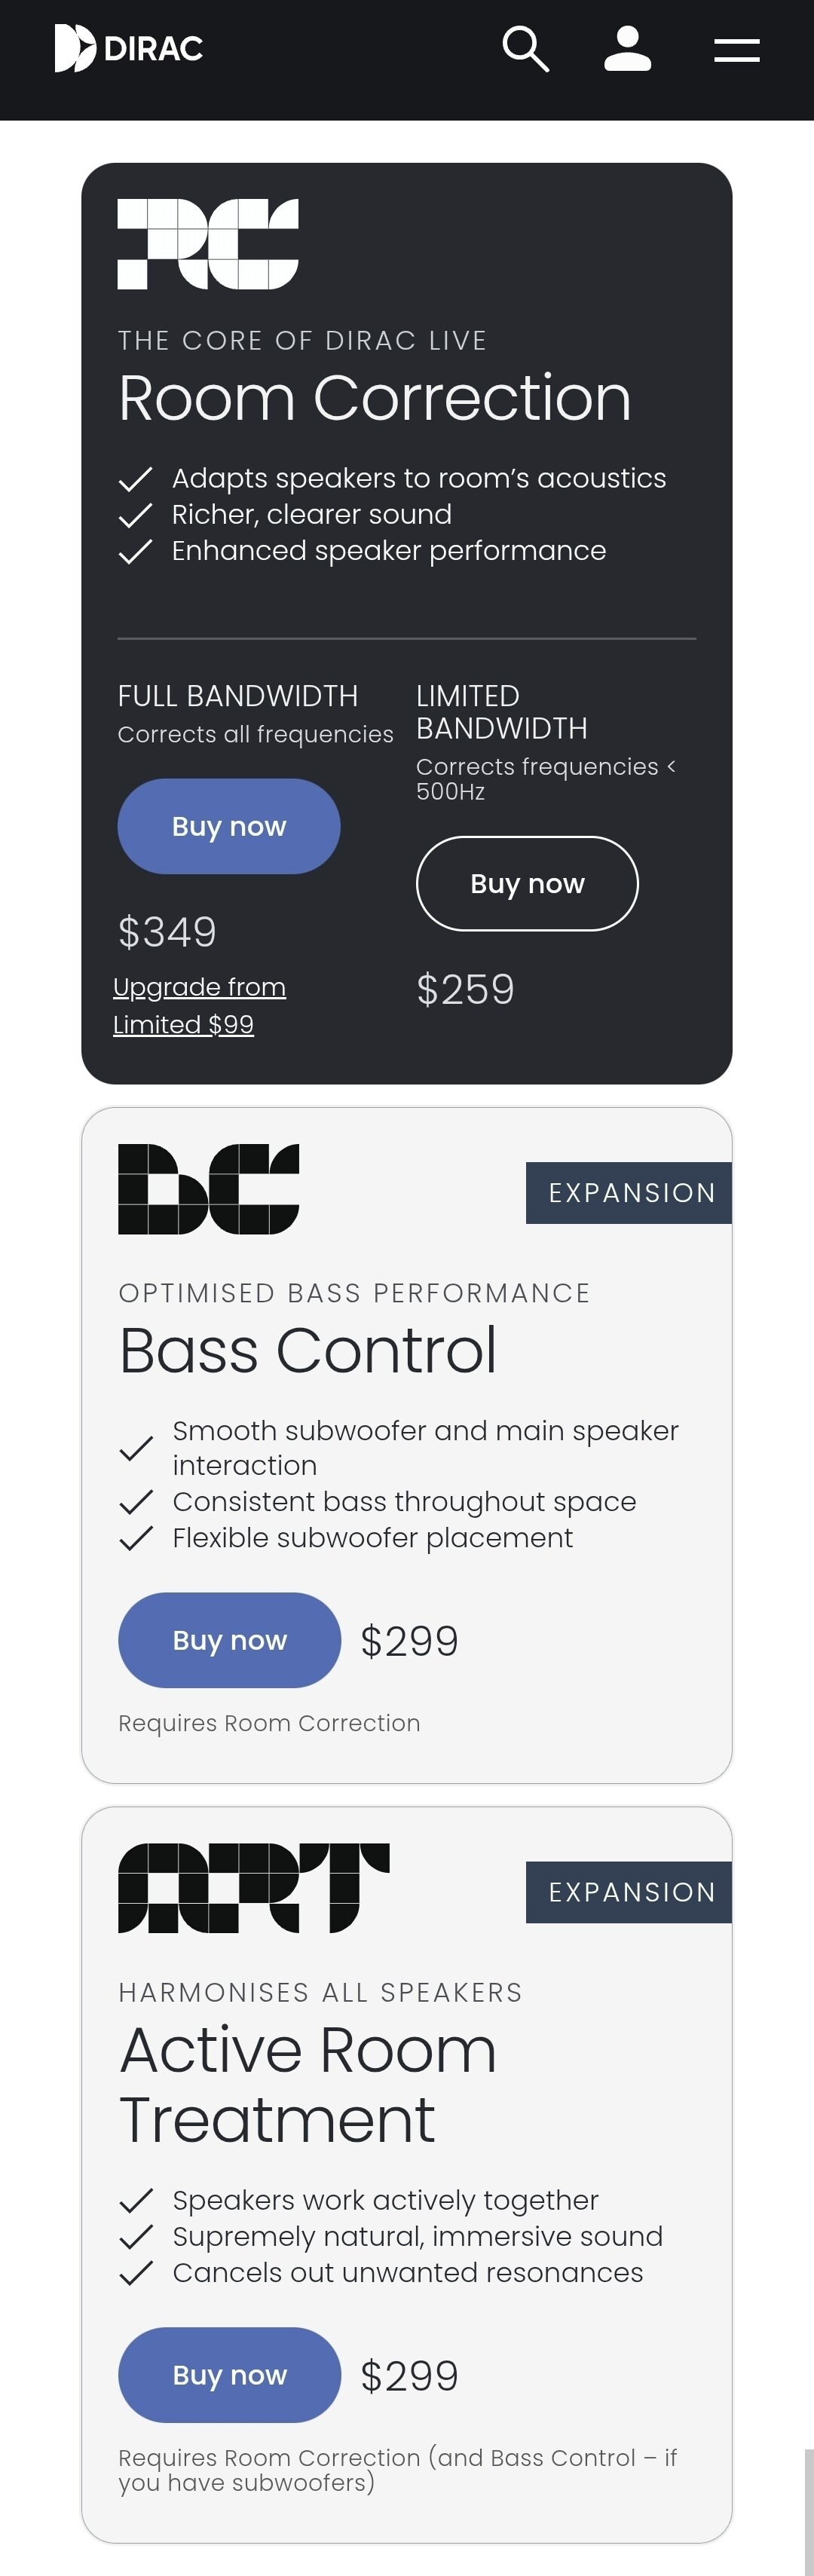Screen dimensions: 814x2576
Task: Open the user account icon
Action: [628, 49]
